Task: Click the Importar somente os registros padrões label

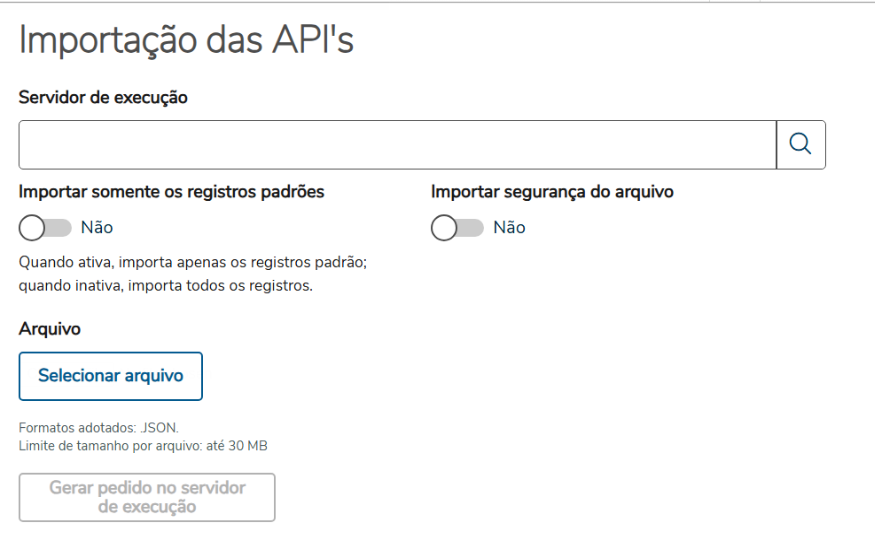Action: 171,192
